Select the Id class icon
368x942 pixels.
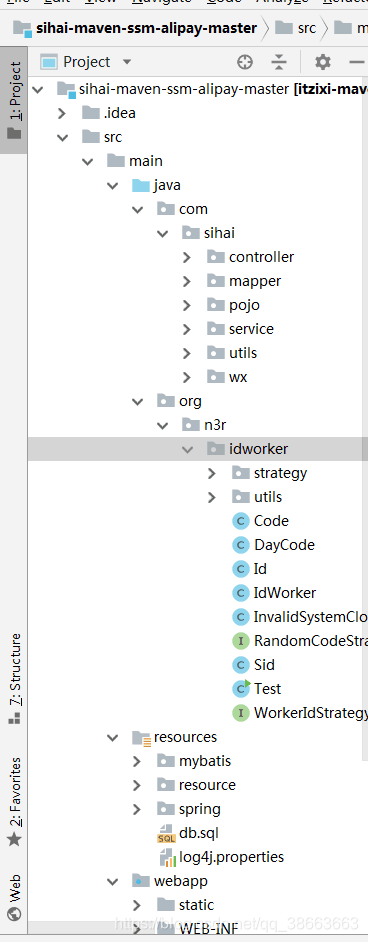point(241,569)
